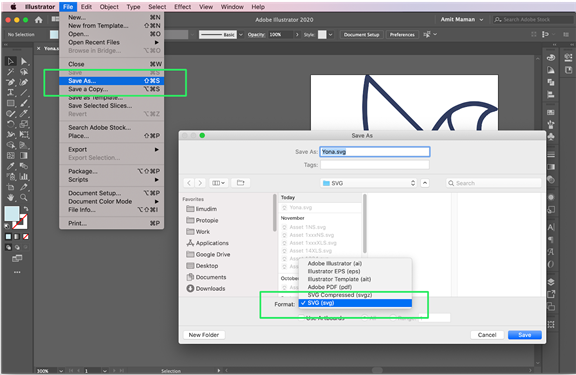Click the Document Setup button
The image size is (576, 375).
coord(361,35)
